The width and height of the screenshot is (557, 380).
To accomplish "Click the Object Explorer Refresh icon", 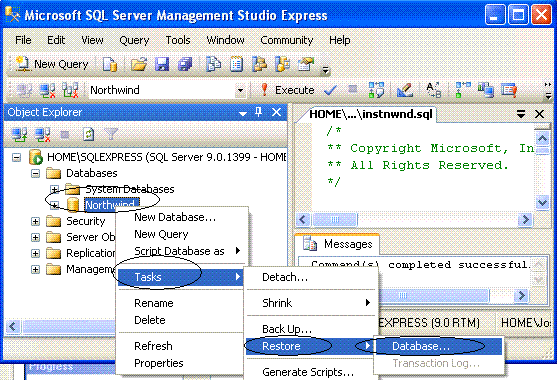I will [x=88, y=135].
